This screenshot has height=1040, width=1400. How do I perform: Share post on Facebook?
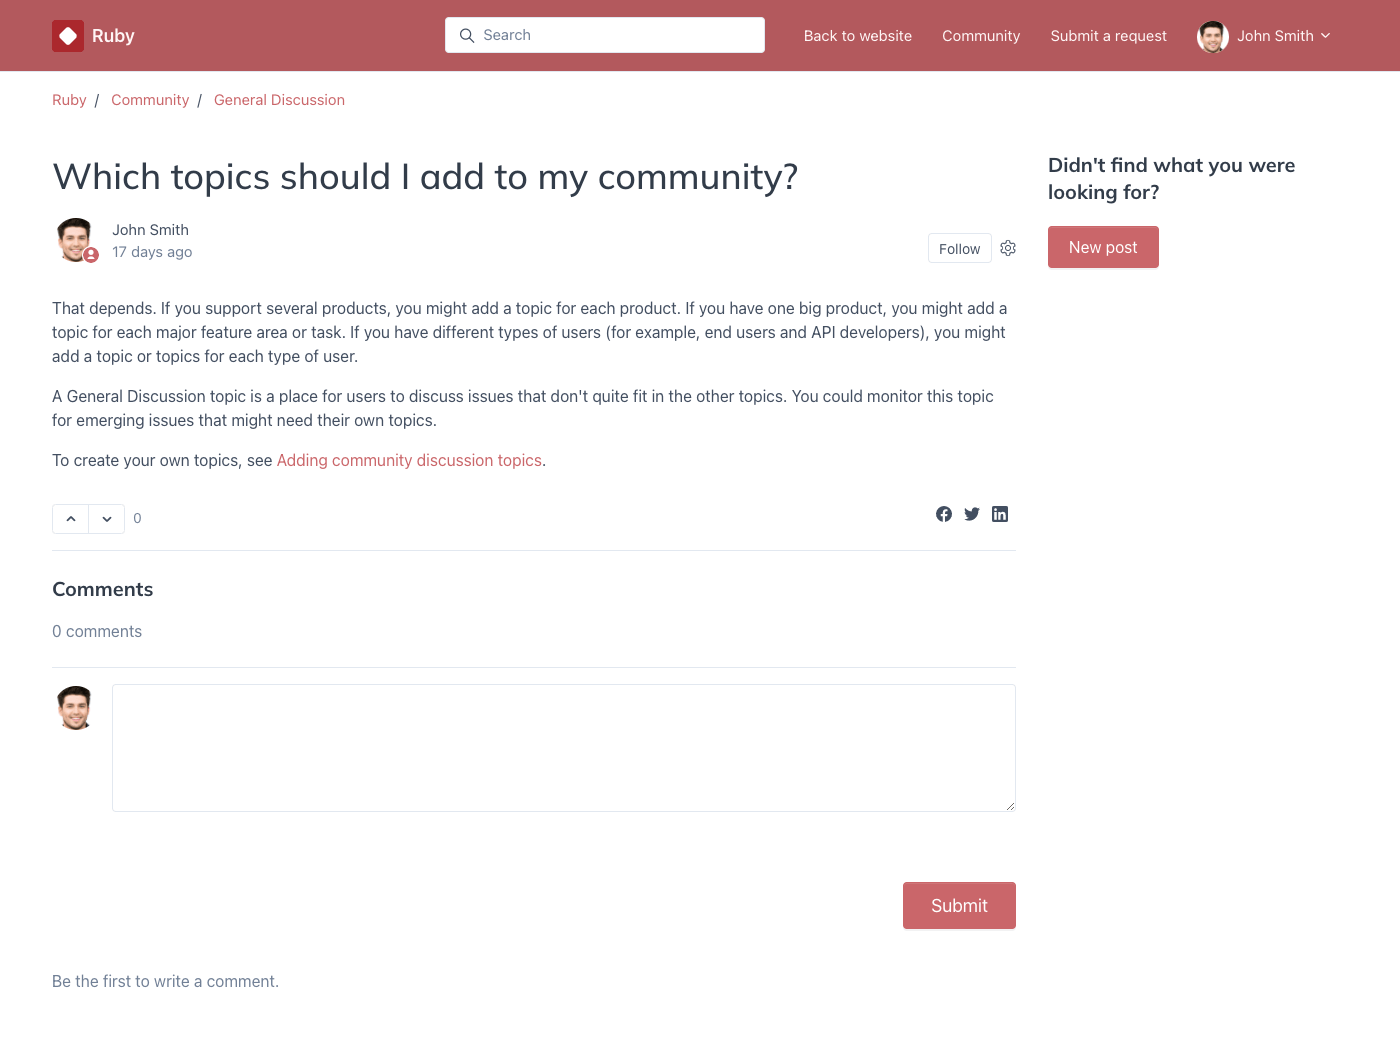pos(944,514)
